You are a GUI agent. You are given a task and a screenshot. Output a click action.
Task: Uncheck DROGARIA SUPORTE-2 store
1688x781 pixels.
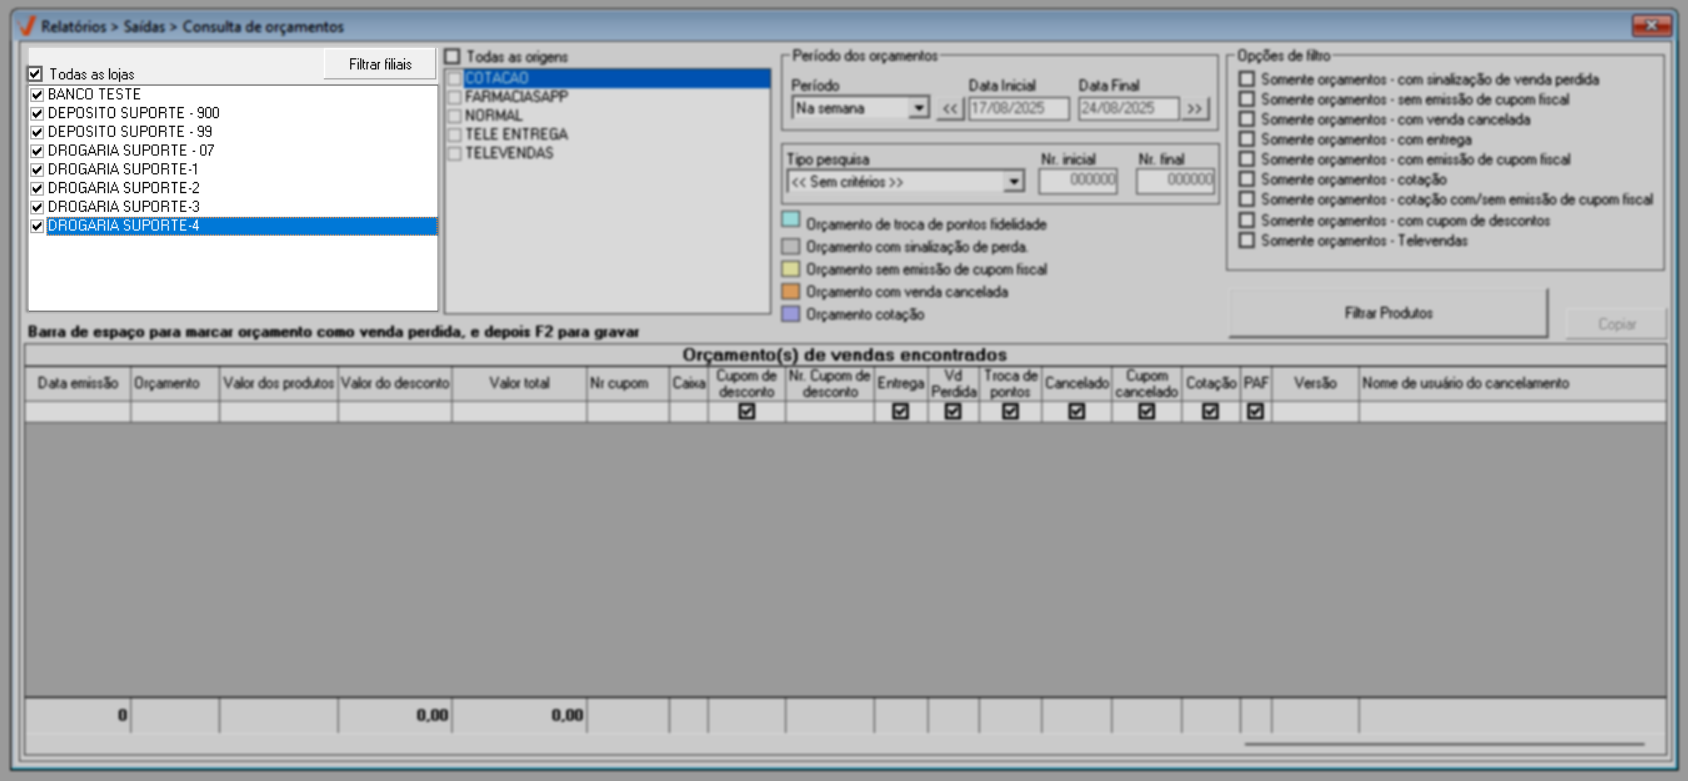pos(37,189)
